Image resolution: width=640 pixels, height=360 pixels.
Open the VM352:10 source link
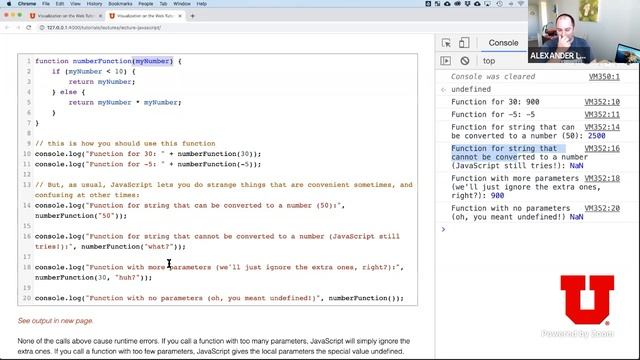602,102
